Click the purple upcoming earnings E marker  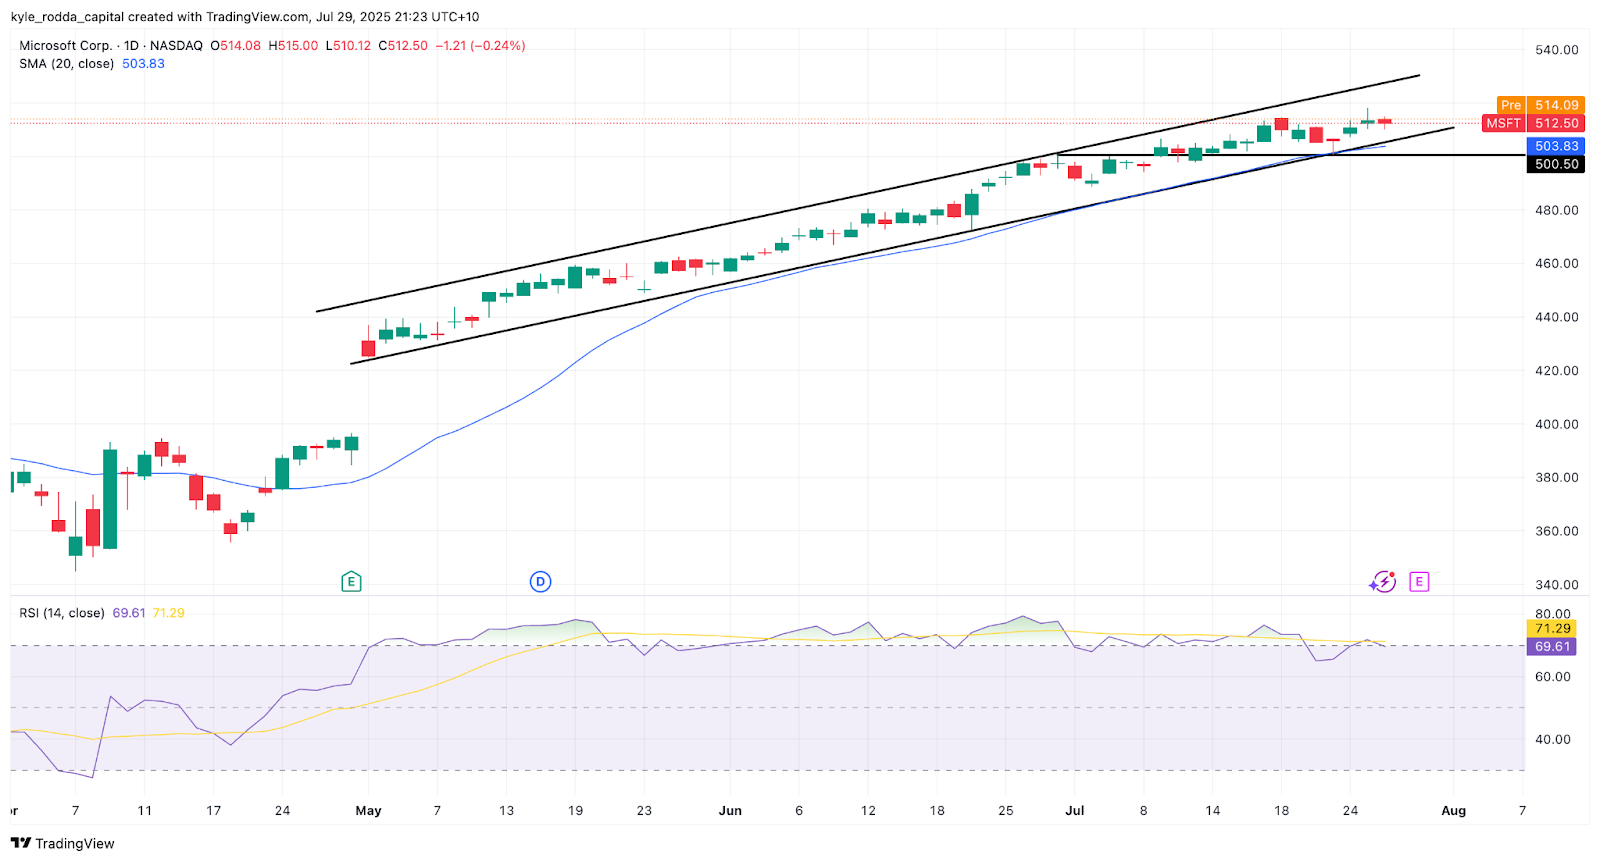[1419, 581]
